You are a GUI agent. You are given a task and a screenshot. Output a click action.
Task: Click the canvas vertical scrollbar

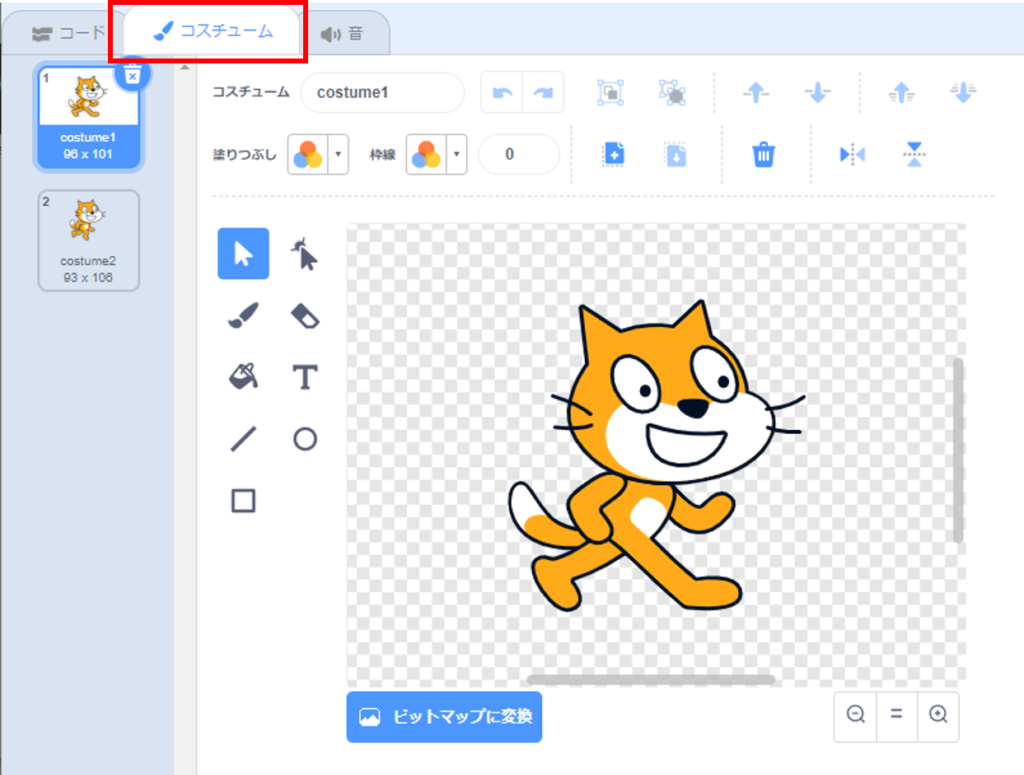pos(958,451)
